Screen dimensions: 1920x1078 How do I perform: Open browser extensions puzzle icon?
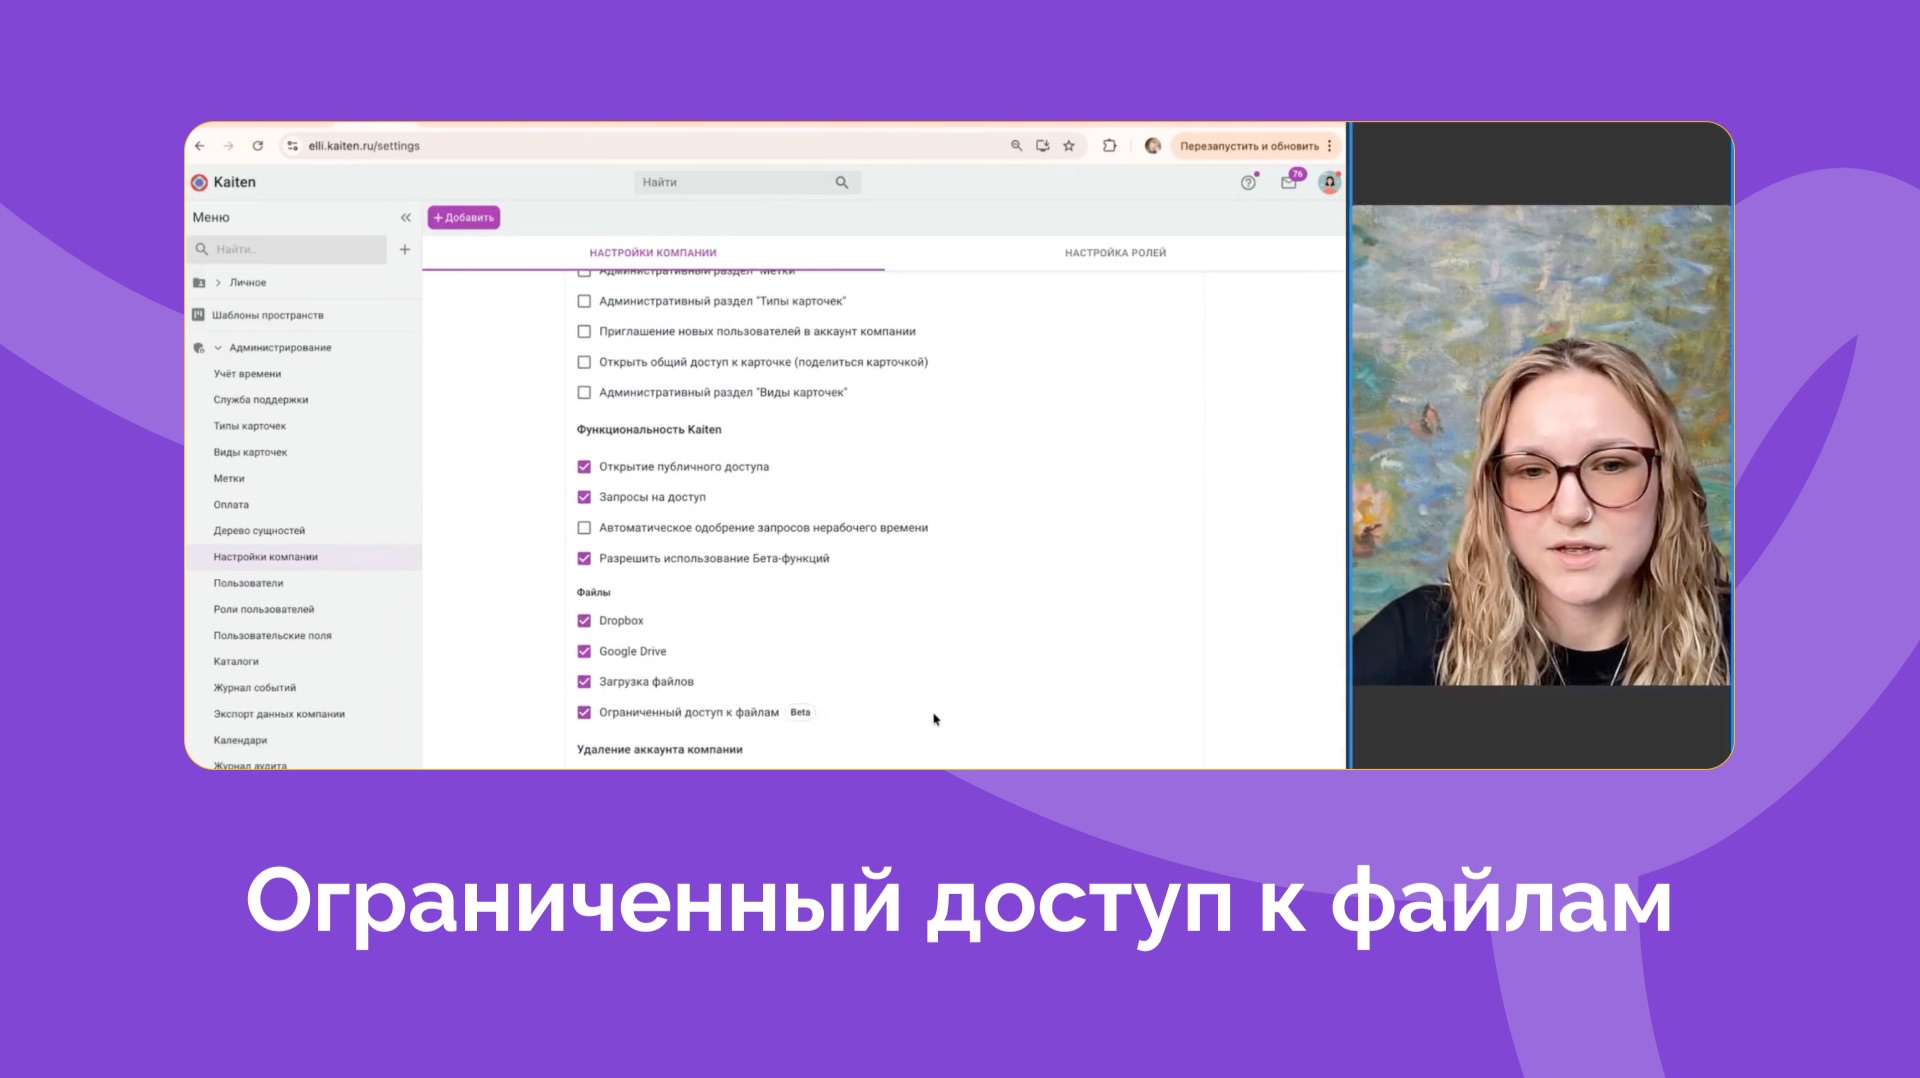[x=1110, y=146]
